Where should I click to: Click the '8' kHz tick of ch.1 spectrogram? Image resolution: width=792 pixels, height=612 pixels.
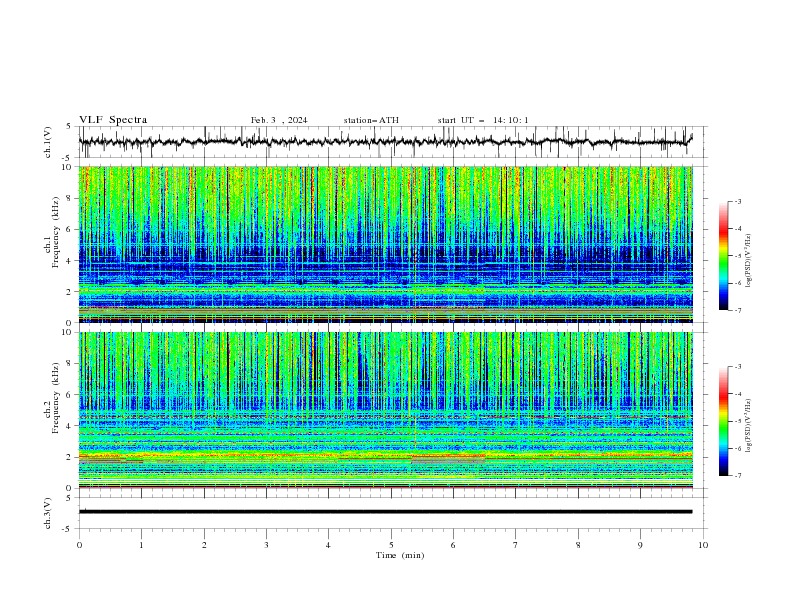point(71,198)
